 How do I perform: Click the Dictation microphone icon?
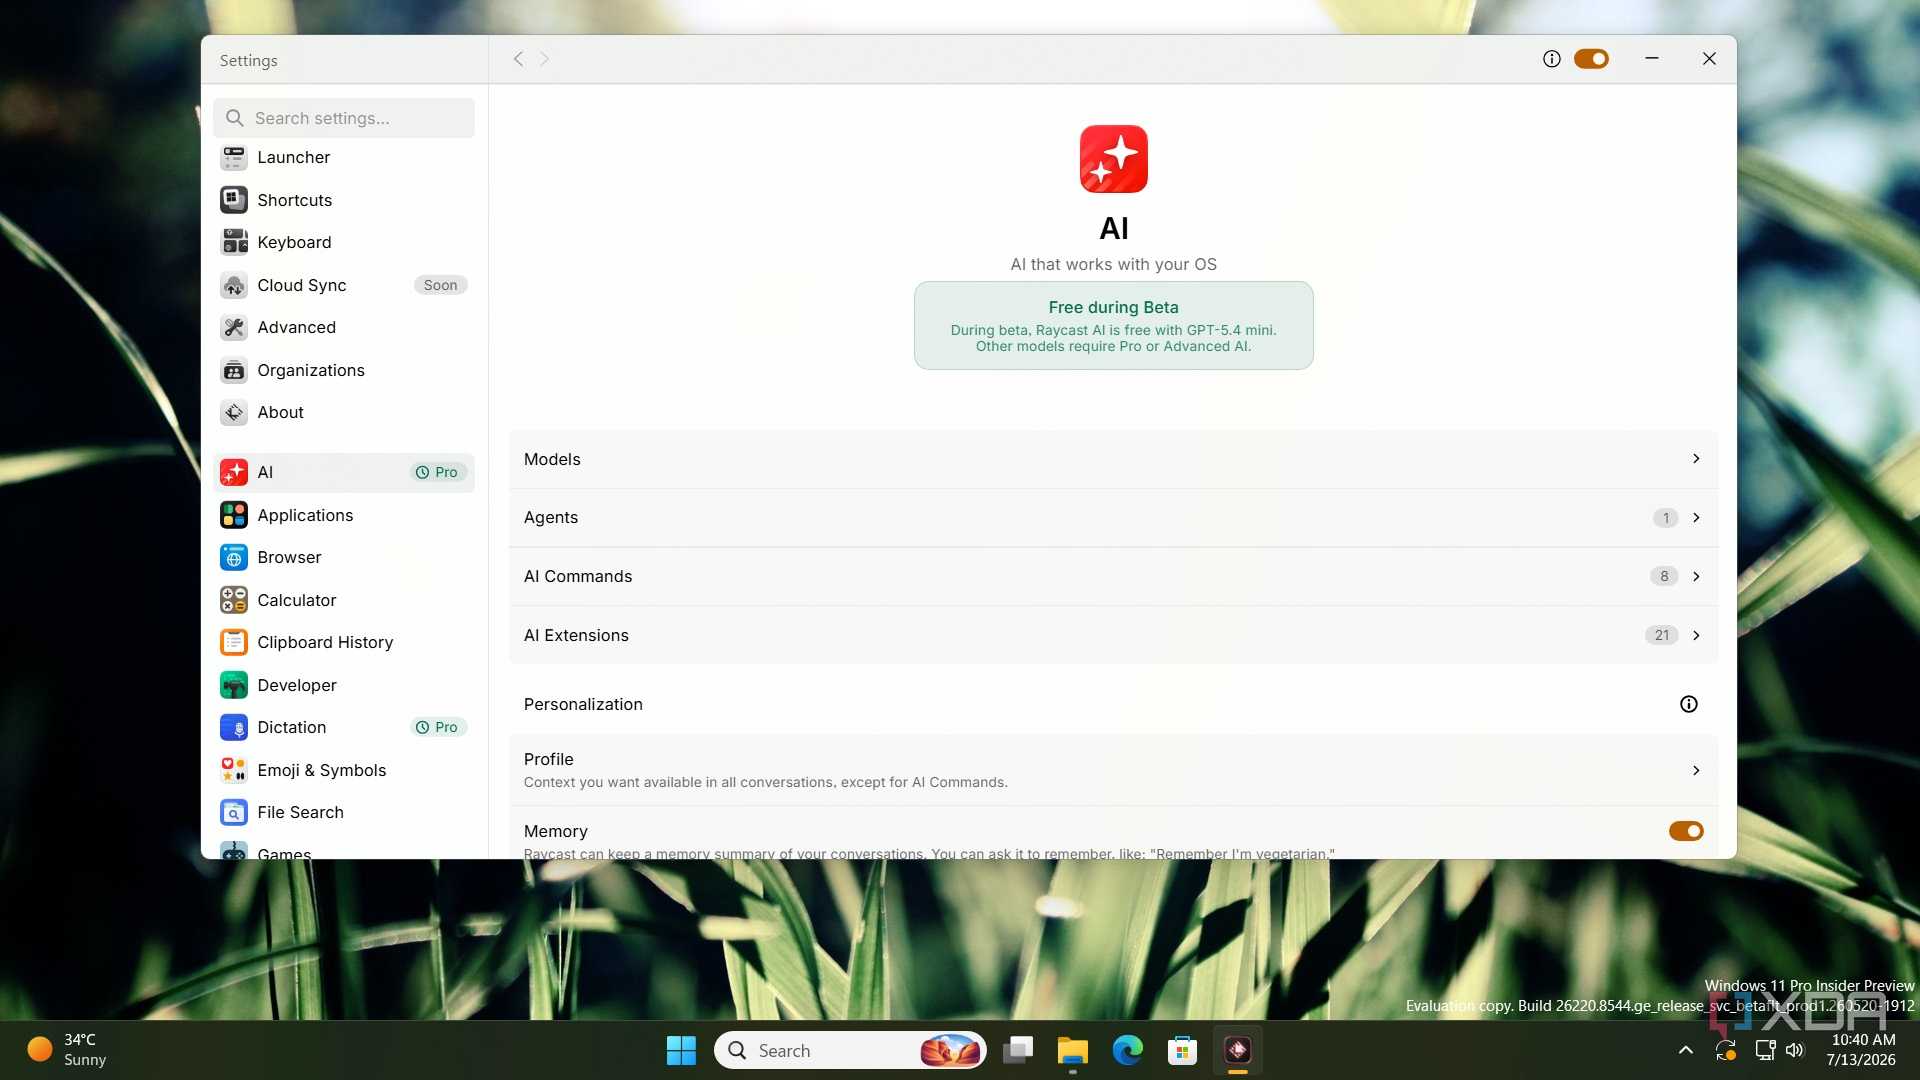(234, 727)
